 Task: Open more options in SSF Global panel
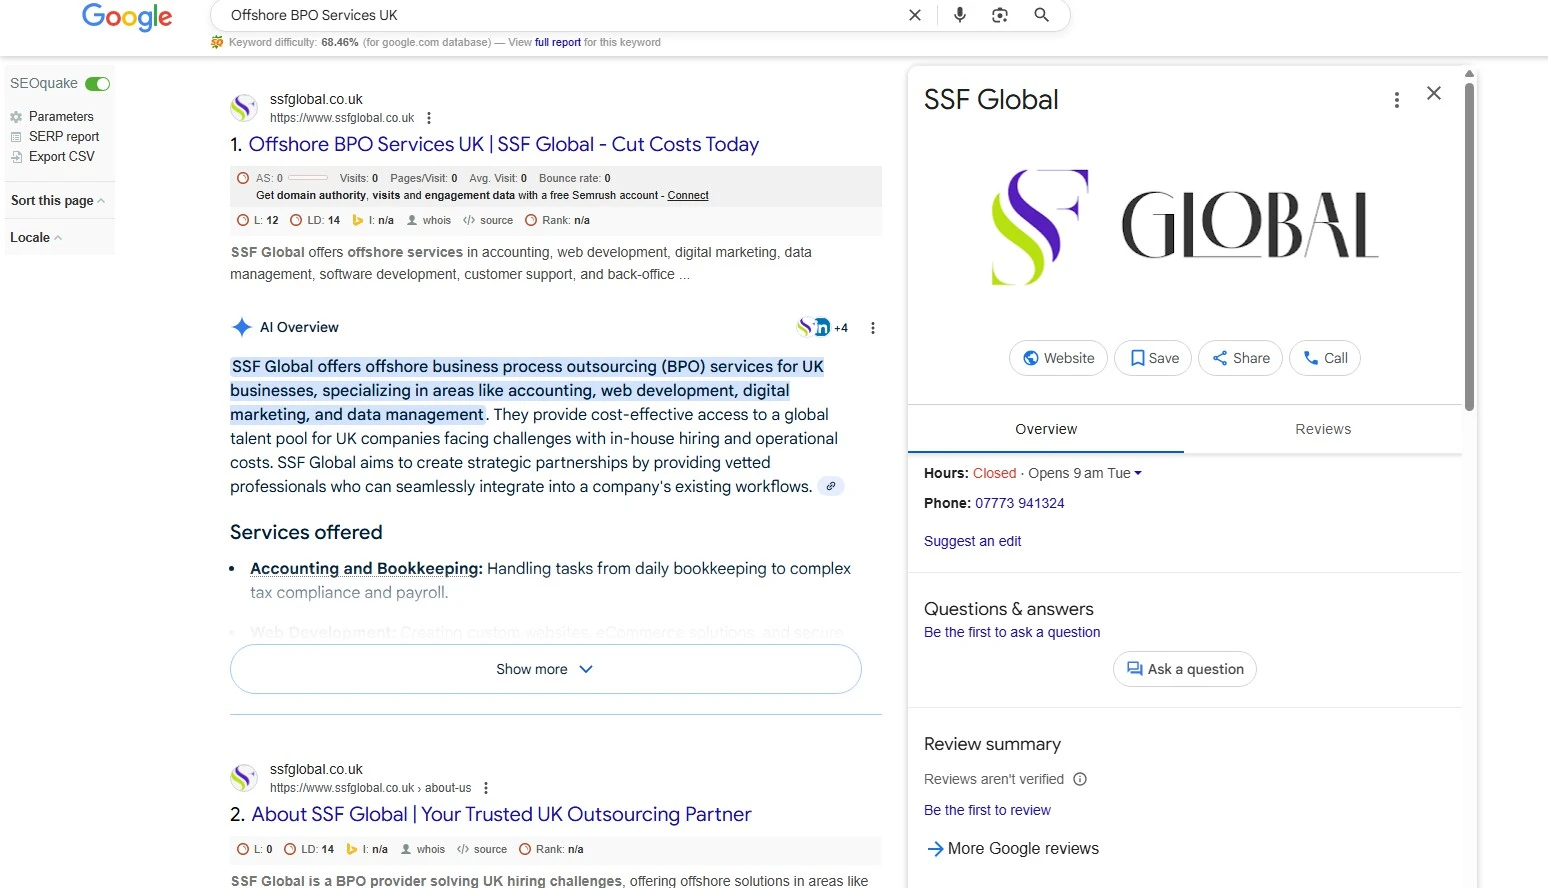pyautogui.click(x=1397, y=100)
